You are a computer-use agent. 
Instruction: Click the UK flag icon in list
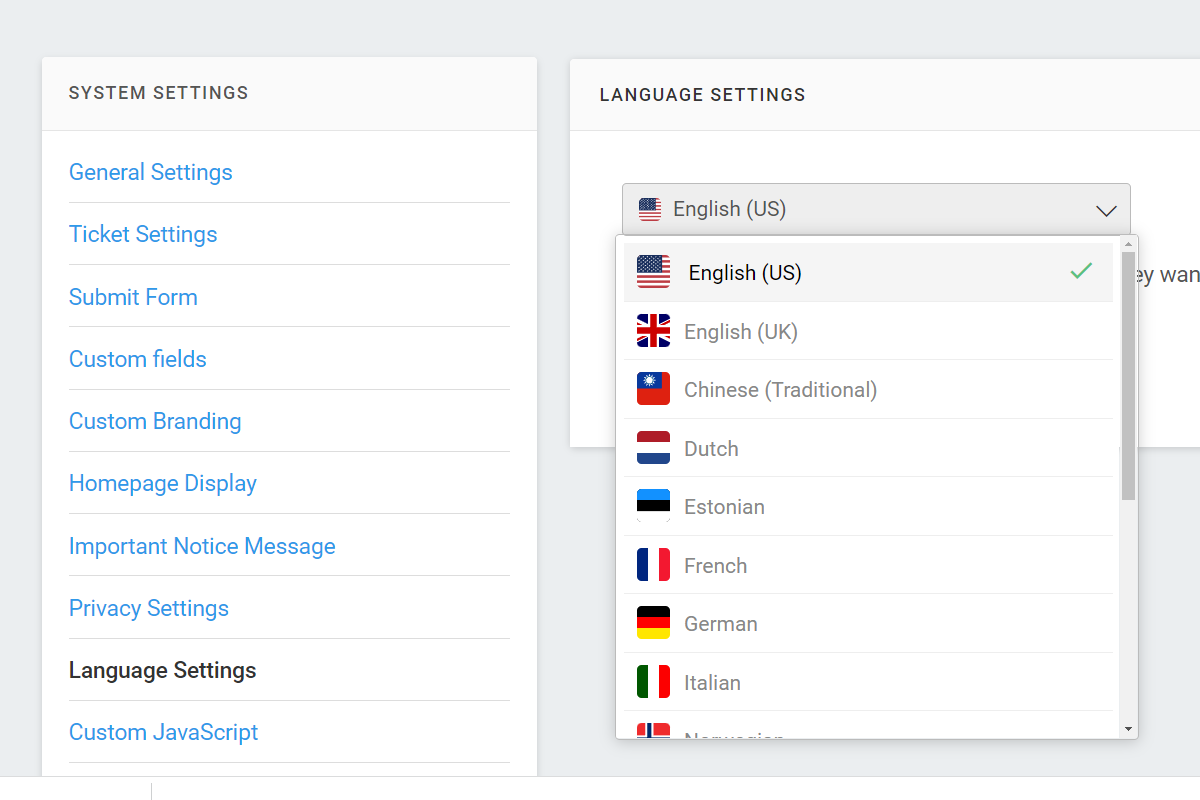653,331
